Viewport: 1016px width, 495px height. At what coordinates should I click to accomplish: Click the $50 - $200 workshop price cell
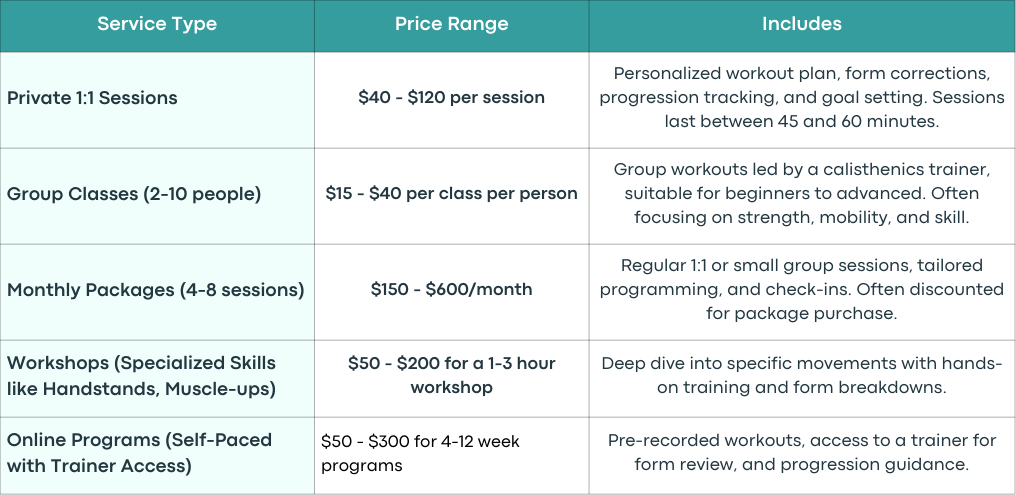point(452,378)
